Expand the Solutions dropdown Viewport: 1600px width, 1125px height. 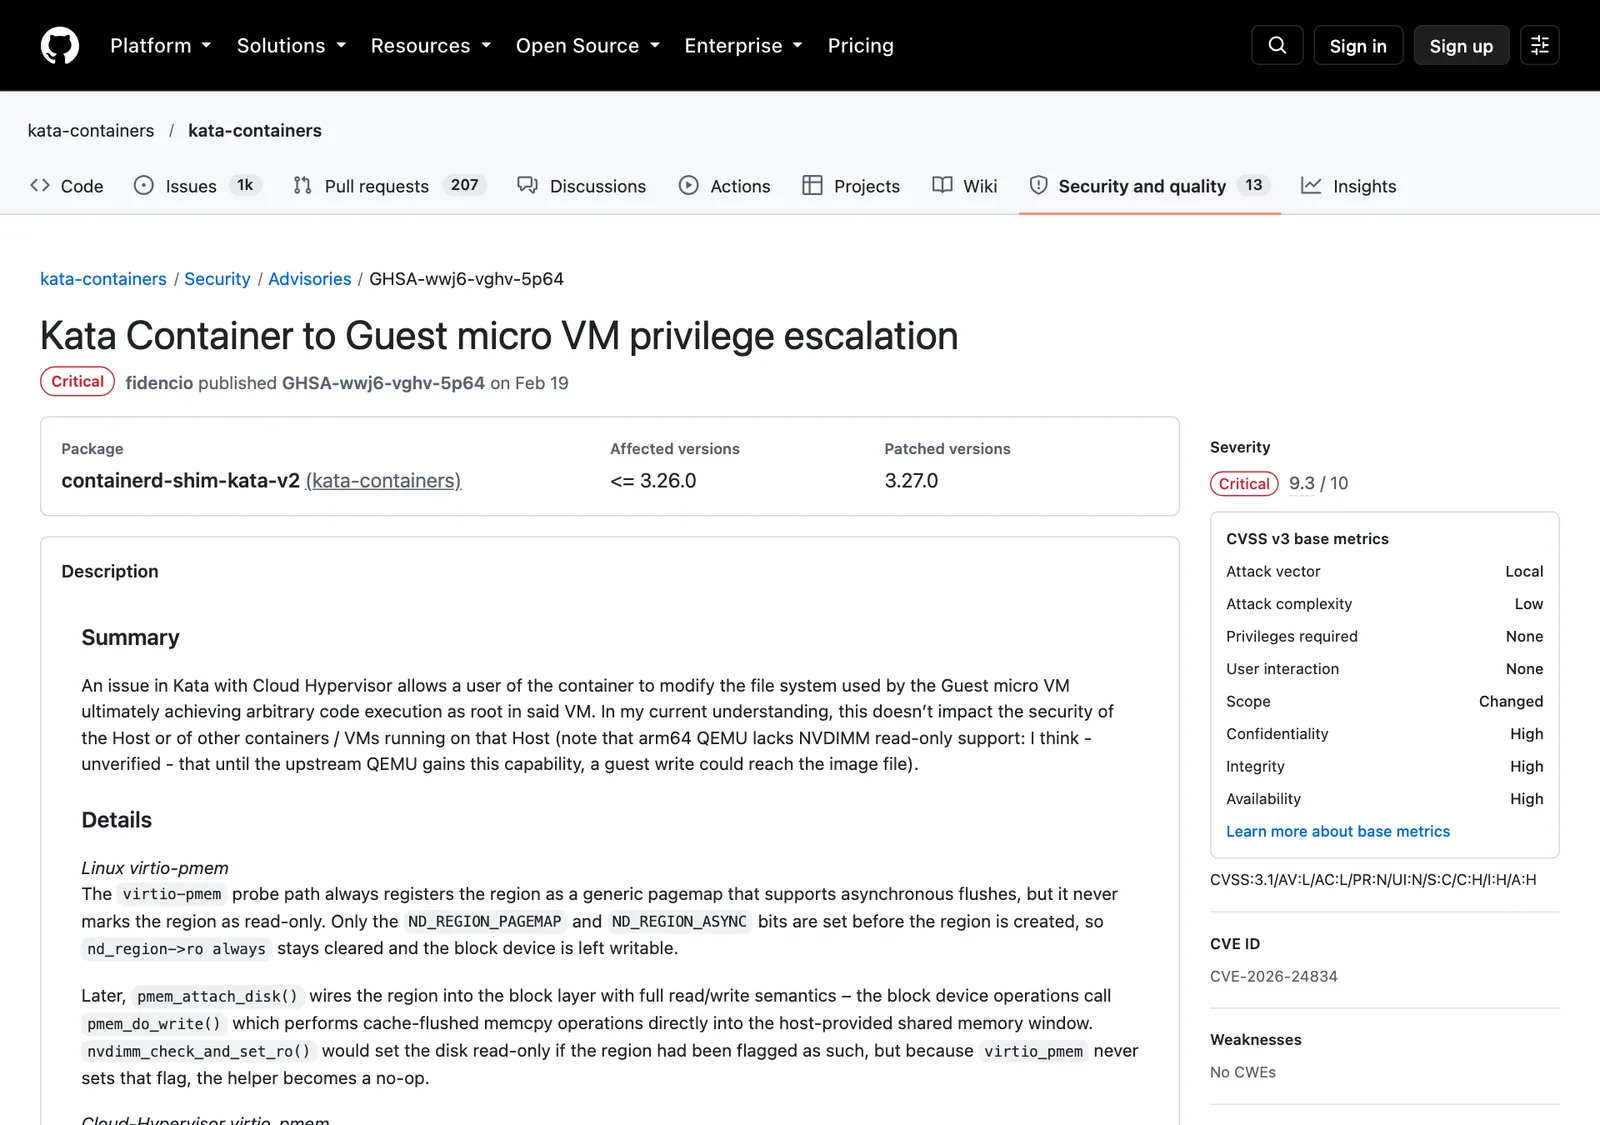[x=291, y=46]
